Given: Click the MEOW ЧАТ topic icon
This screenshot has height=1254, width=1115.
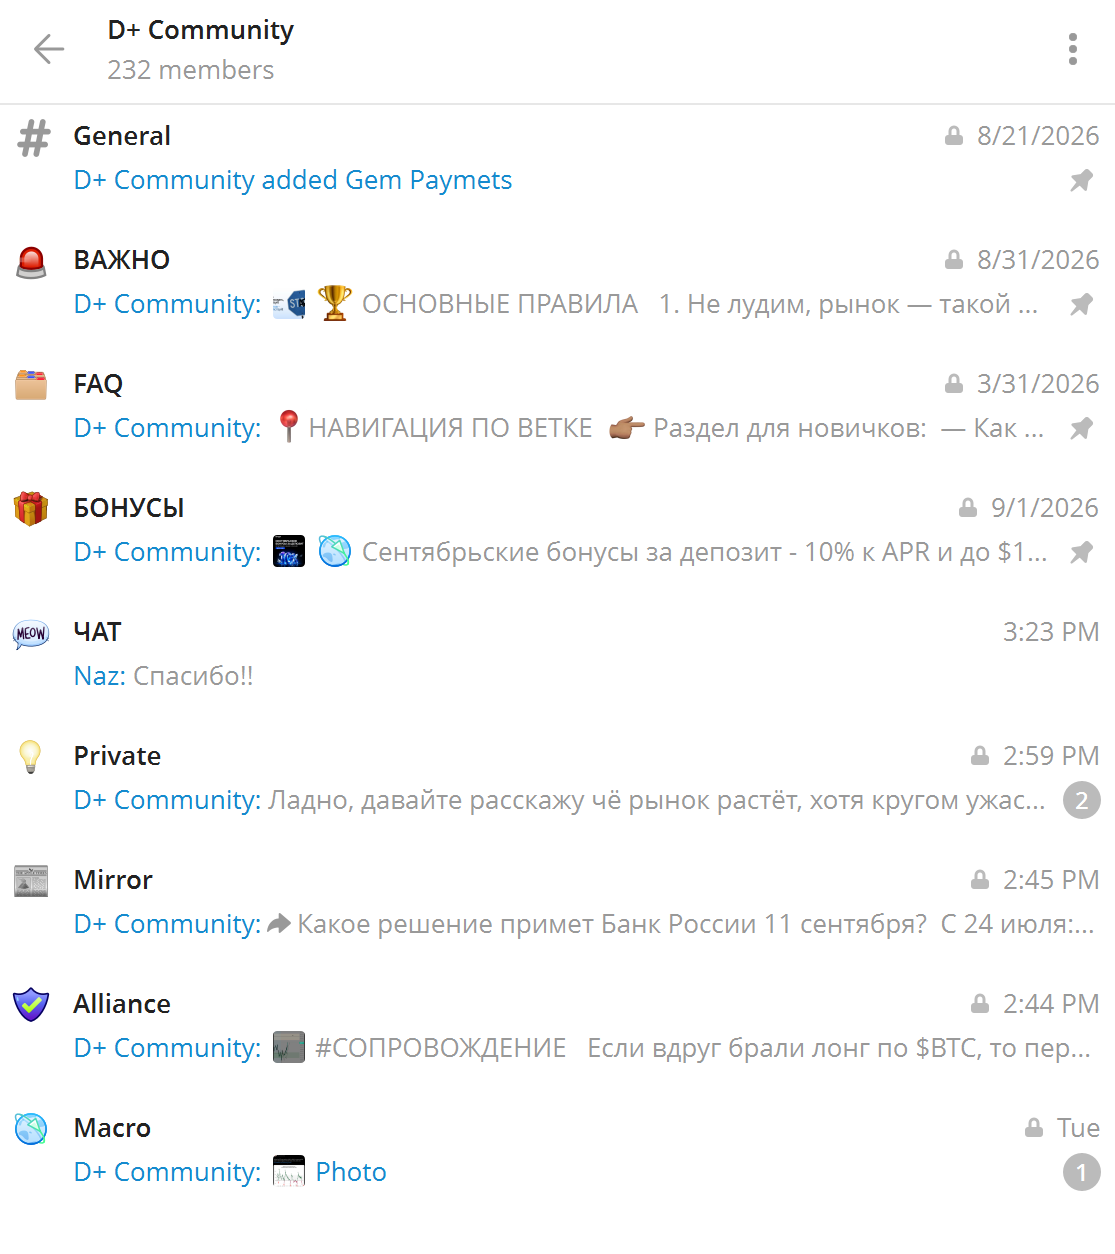Looking at the screenshot, I should point(31,633).
